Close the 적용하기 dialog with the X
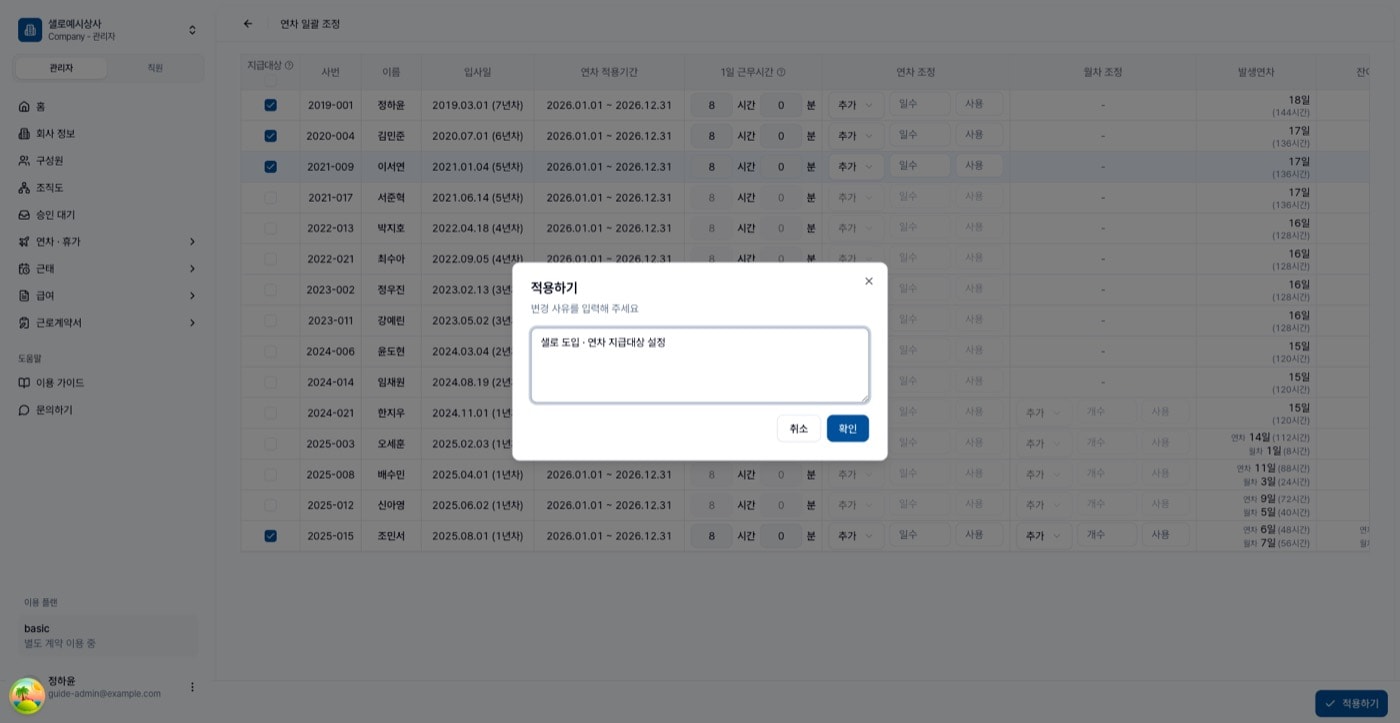This screenshot has width=1400, height=723. click(x=868, y=281)
